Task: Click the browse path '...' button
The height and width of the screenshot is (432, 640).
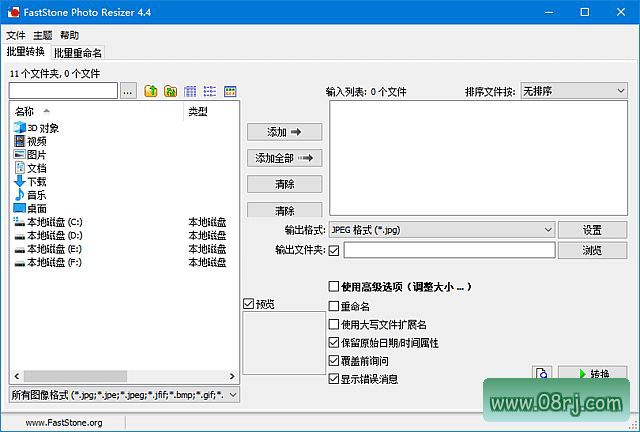Action: pyautogui.click(x=128, y=91)
